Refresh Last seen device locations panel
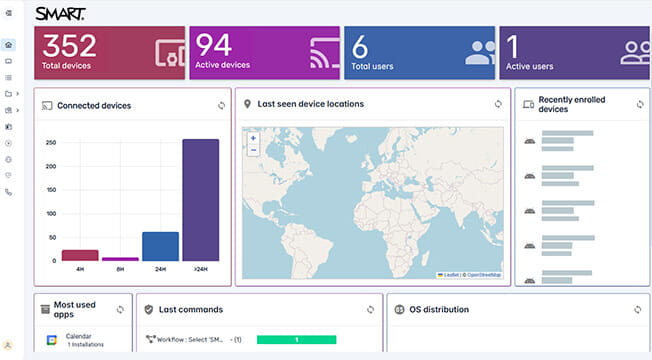The width and height of the screenshot is (652, 360). (x=498, y=104)
